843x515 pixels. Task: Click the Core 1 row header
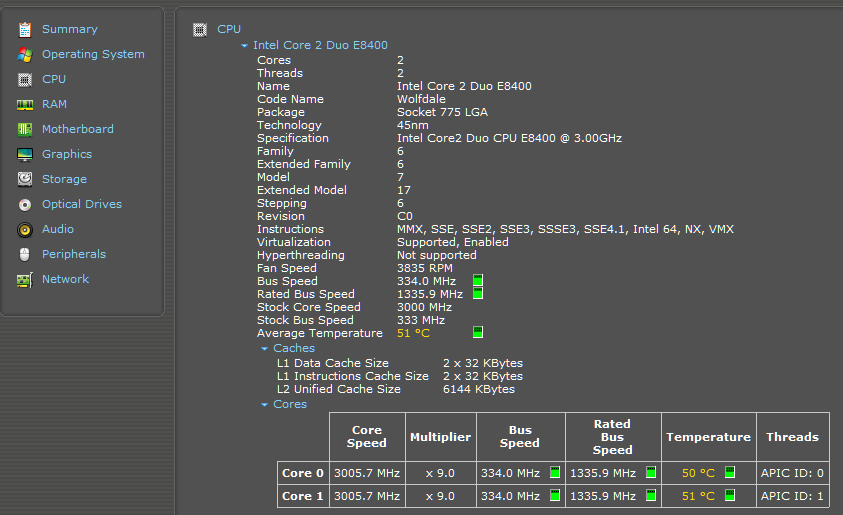(303, 496)
